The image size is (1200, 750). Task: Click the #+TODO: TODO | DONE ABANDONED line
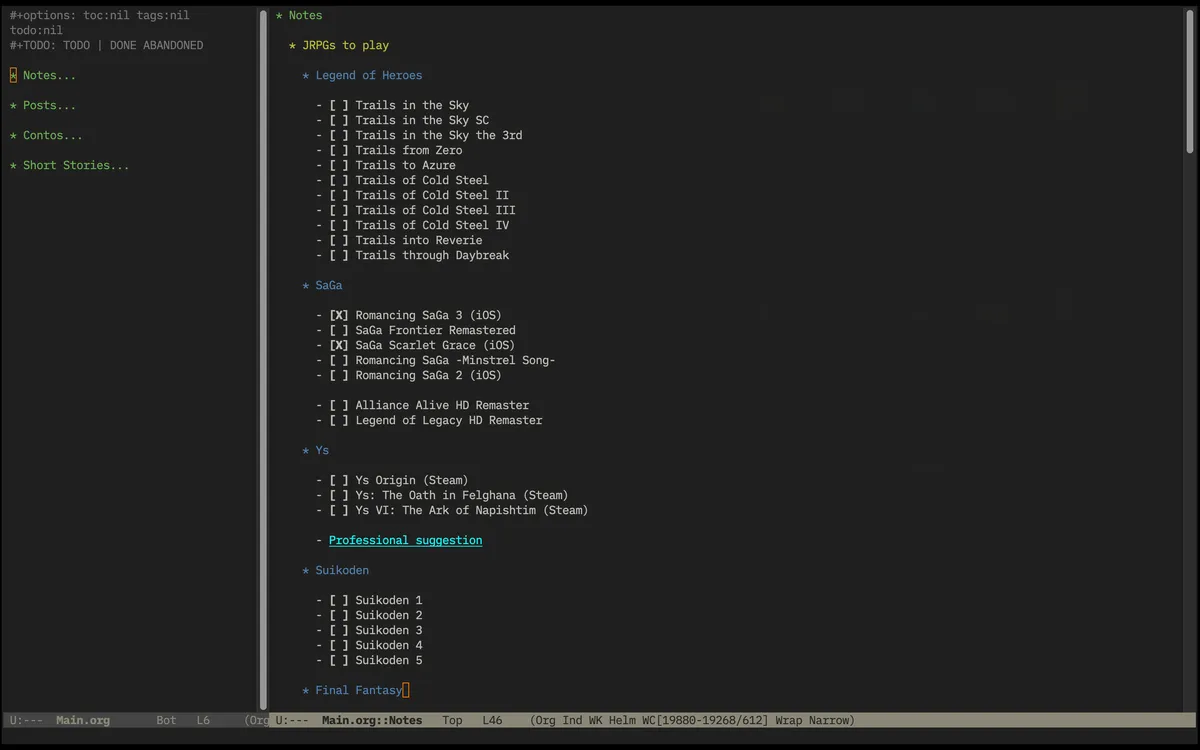(x=106, y=45)
